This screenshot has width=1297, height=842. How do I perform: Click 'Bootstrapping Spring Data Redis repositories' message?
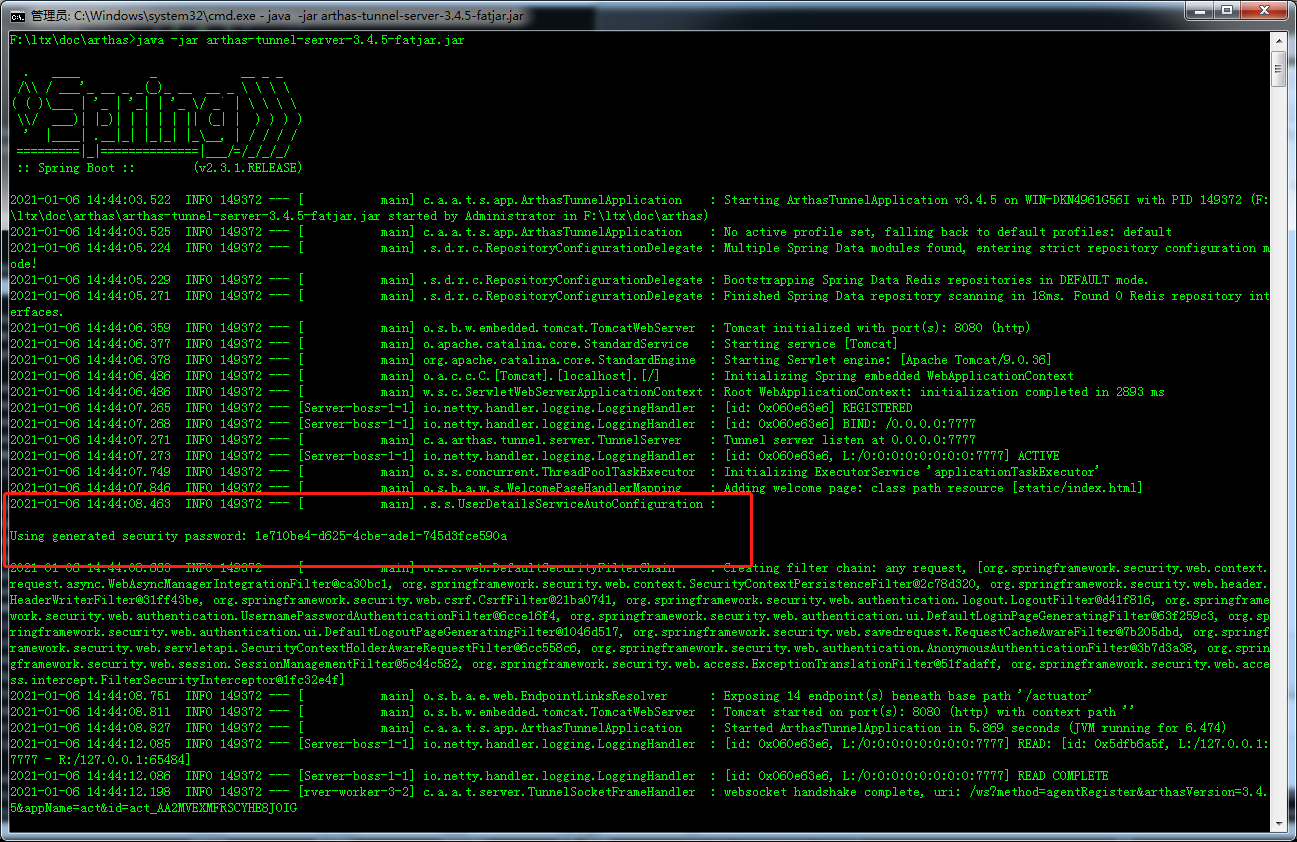[x=936, y=280]
